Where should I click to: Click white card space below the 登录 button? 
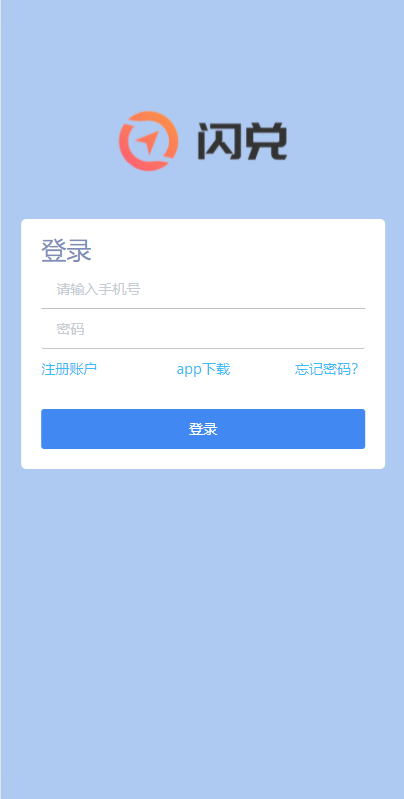pyautogui.click(x=203, y=459)
